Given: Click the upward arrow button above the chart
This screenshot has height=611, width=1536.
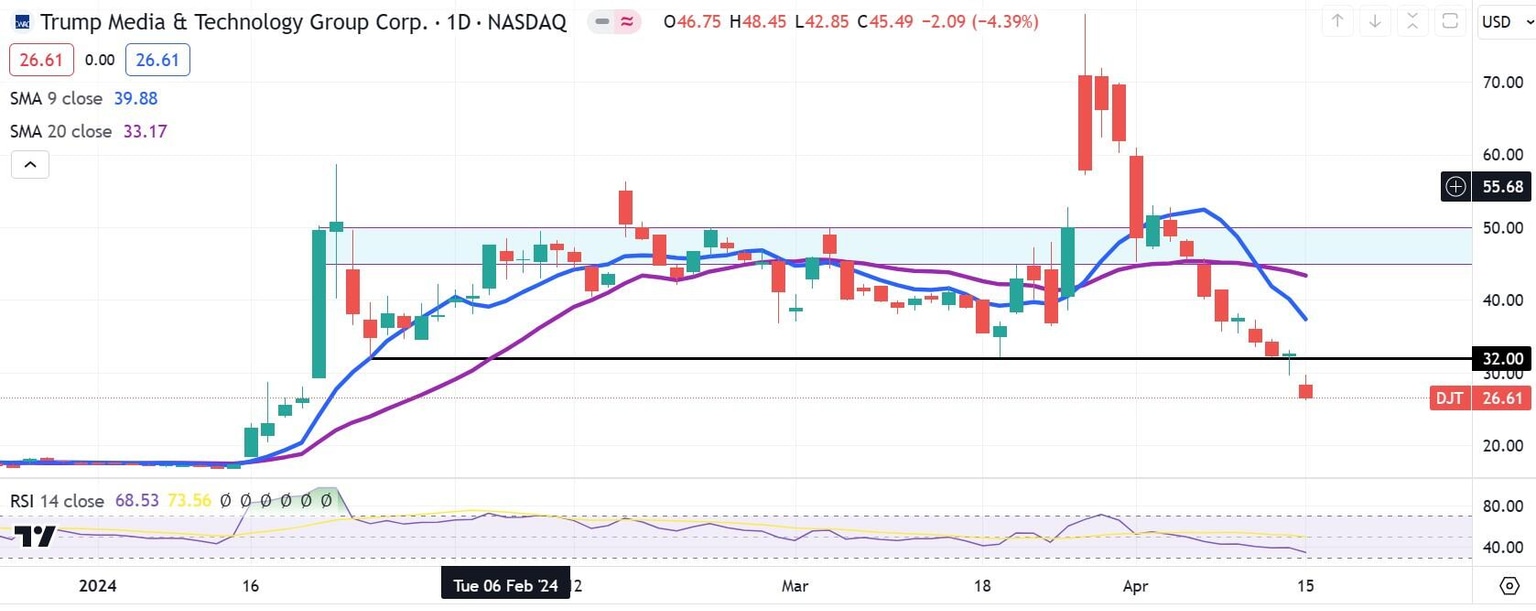Looking at the screenshot, I should click(x=1339, y=21).
